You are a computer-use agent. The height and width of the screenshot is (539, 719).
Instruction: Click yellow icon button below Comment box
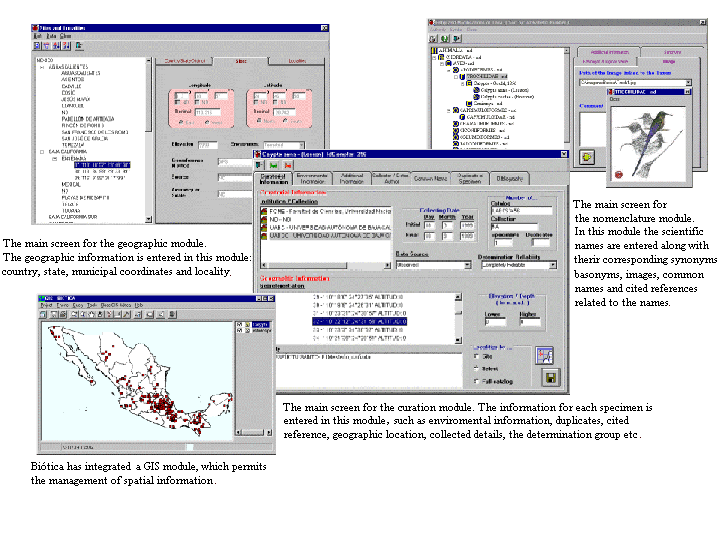(587, 157)
